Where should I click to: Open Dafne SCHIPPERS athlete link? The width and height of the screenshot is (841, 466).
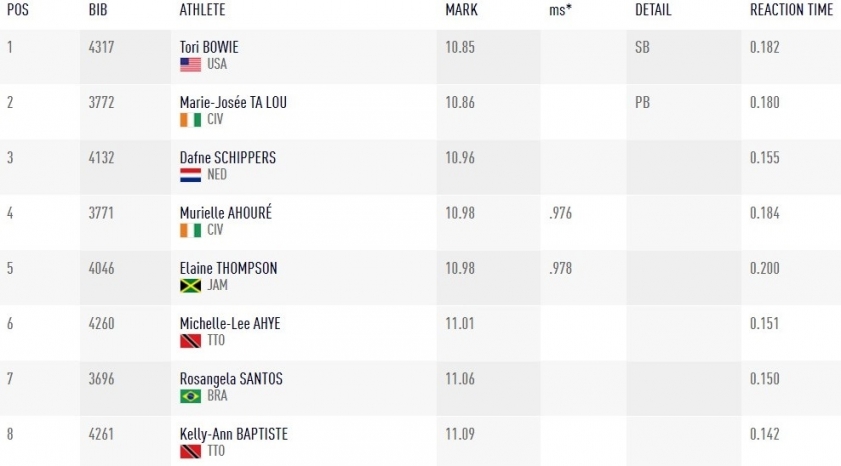[x=228, y=158]
